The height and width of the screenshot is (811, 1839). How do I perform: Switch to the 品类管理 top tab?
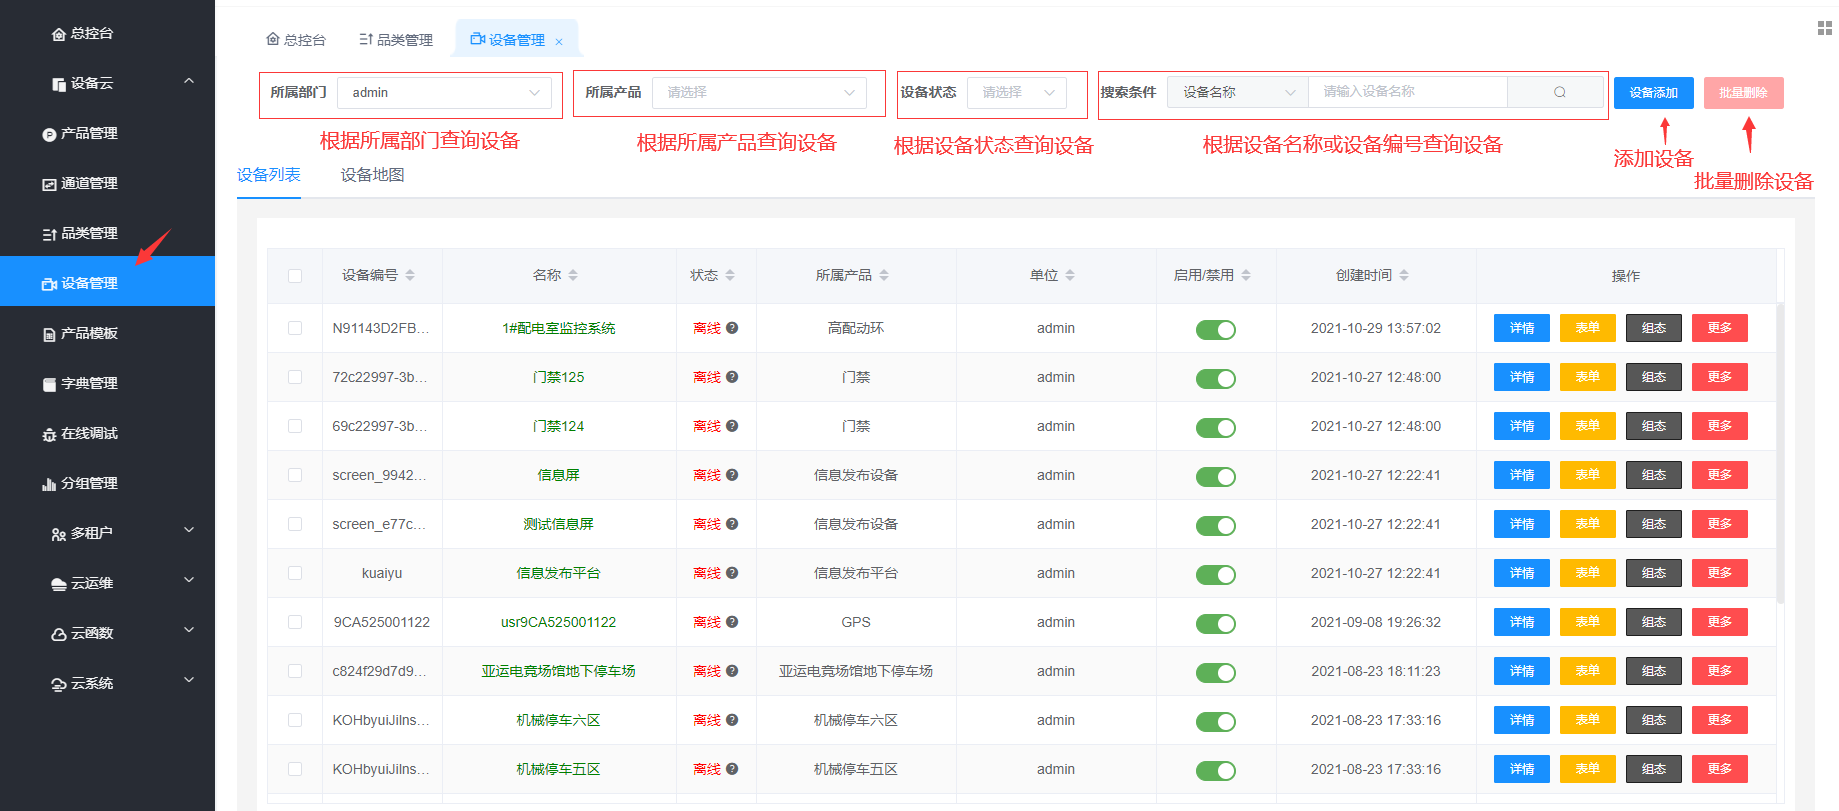click(396, 40)
